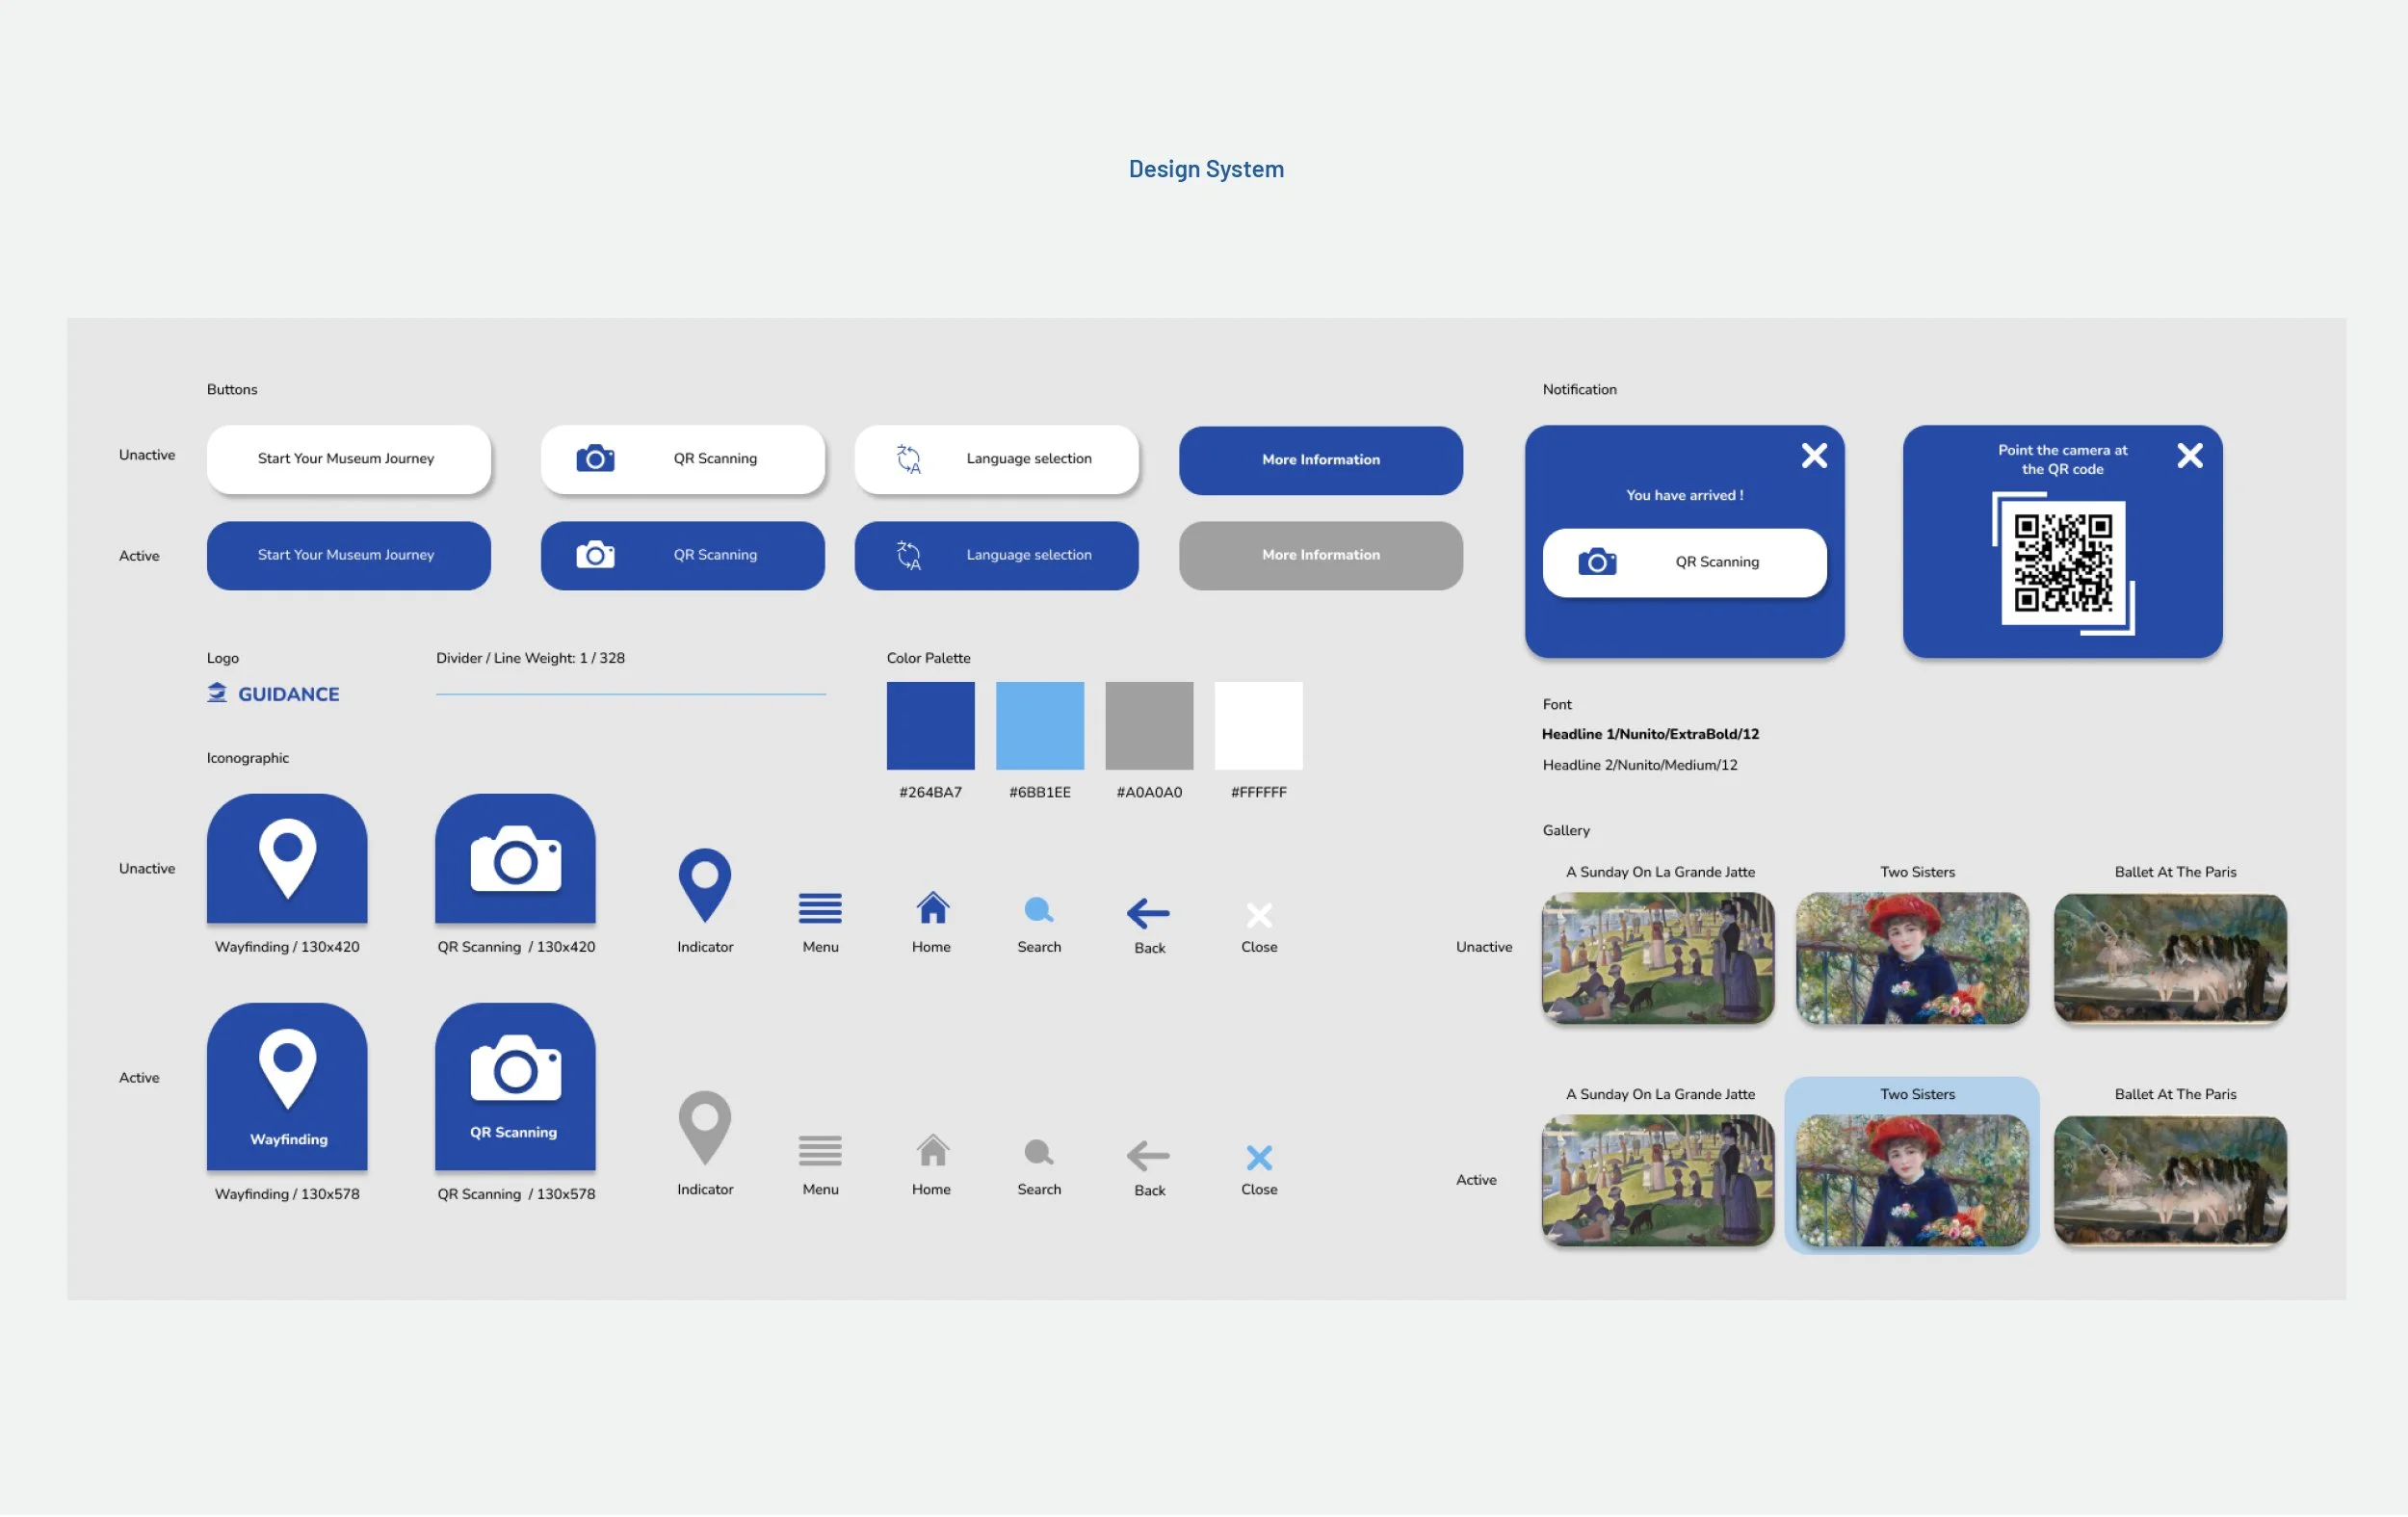Click the blue Home icon
The height and width of the screenshot is (1517, 2408).
[932, 909]
